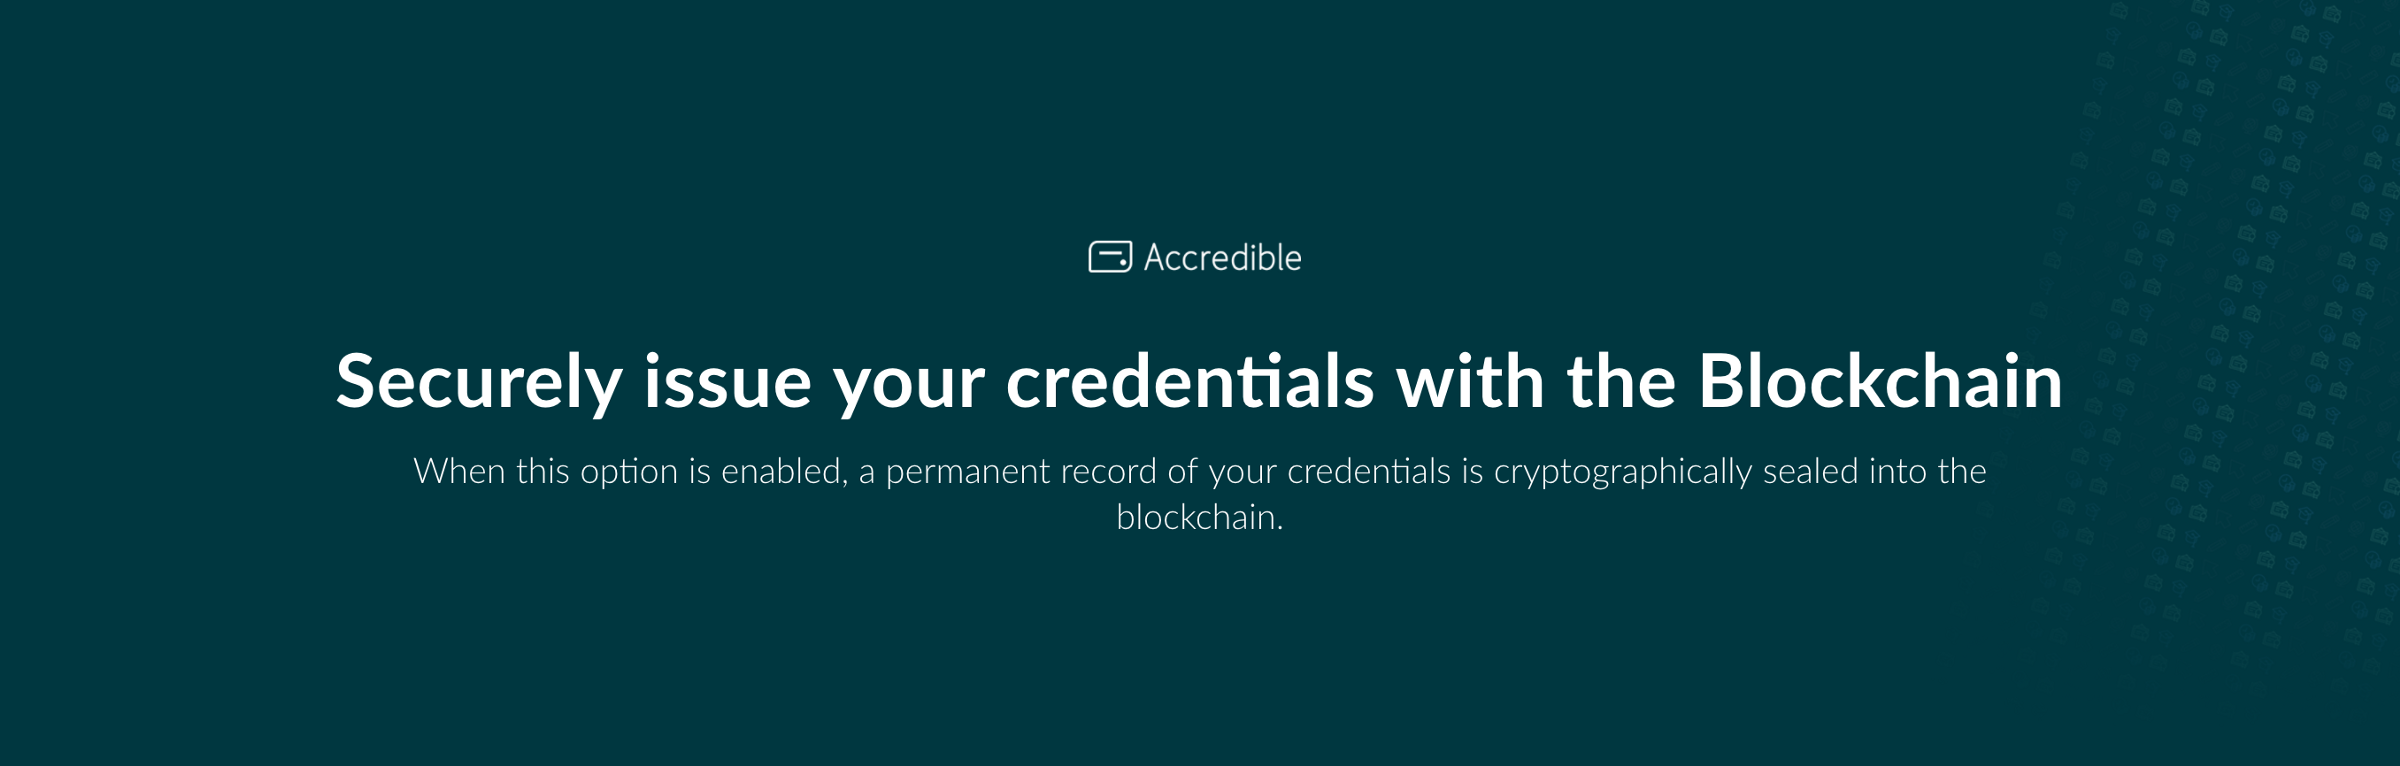The height and width of the screenshot is (766, 2400).
Task: Select the word "Blockchain" in the headline
Action: pos(1880,382)
